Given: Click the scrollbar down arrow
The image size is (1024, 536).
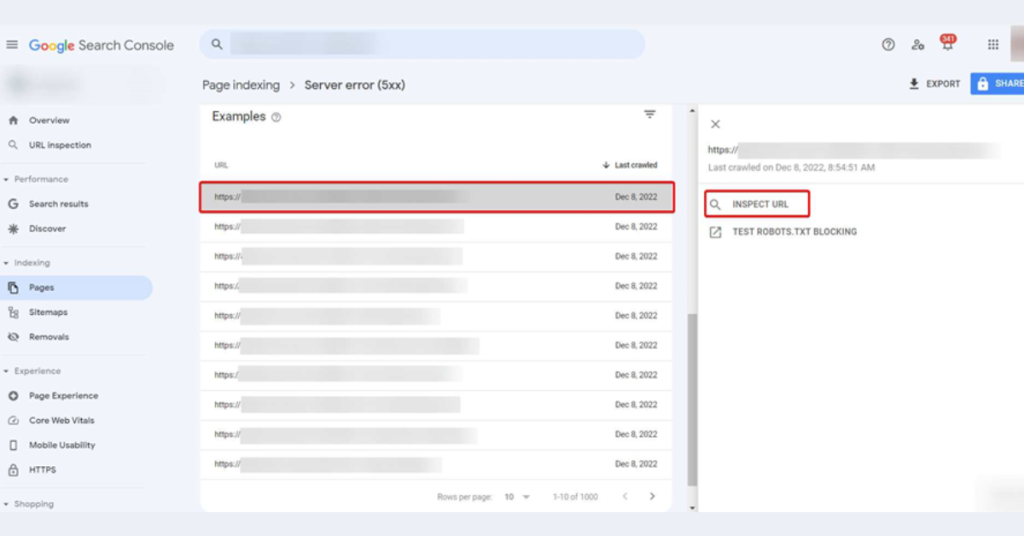Looking at the screenshot, I should 692,507.
